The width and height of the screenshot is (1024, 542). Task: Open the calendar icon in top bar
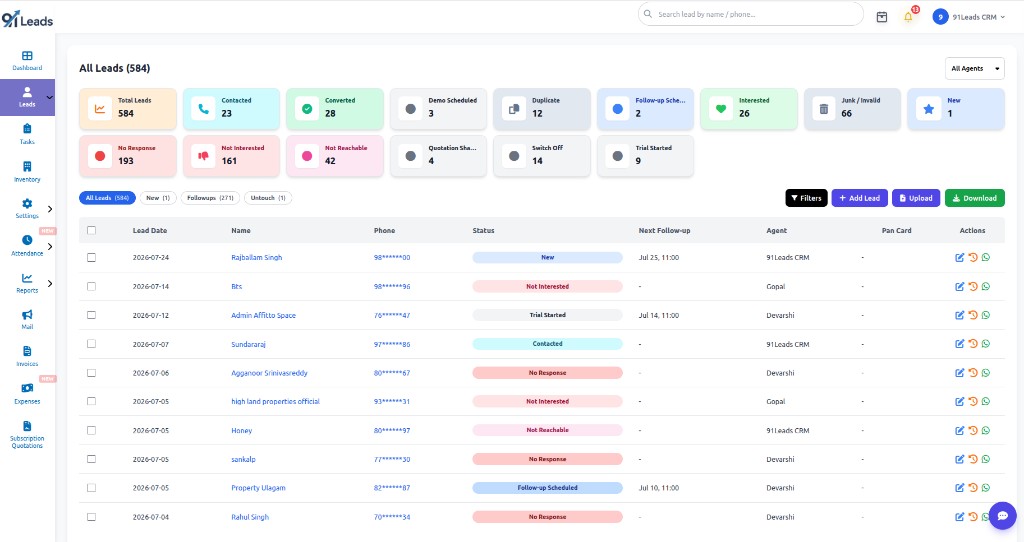click(x=882, y=17)
